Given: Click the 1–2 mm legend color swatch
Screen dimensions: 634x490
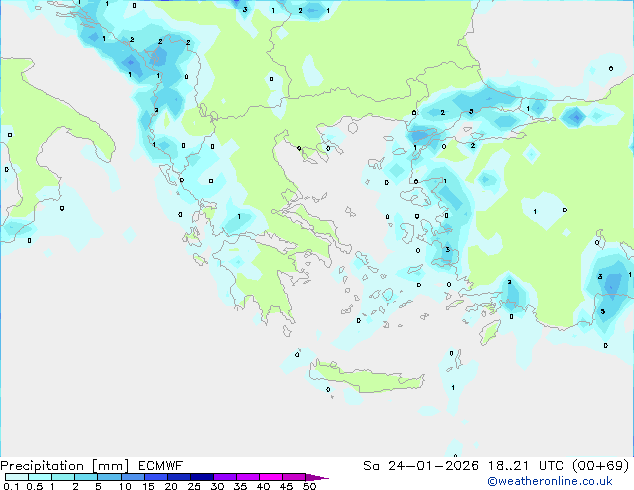Looking at the screenshot, I should [63, 477].
